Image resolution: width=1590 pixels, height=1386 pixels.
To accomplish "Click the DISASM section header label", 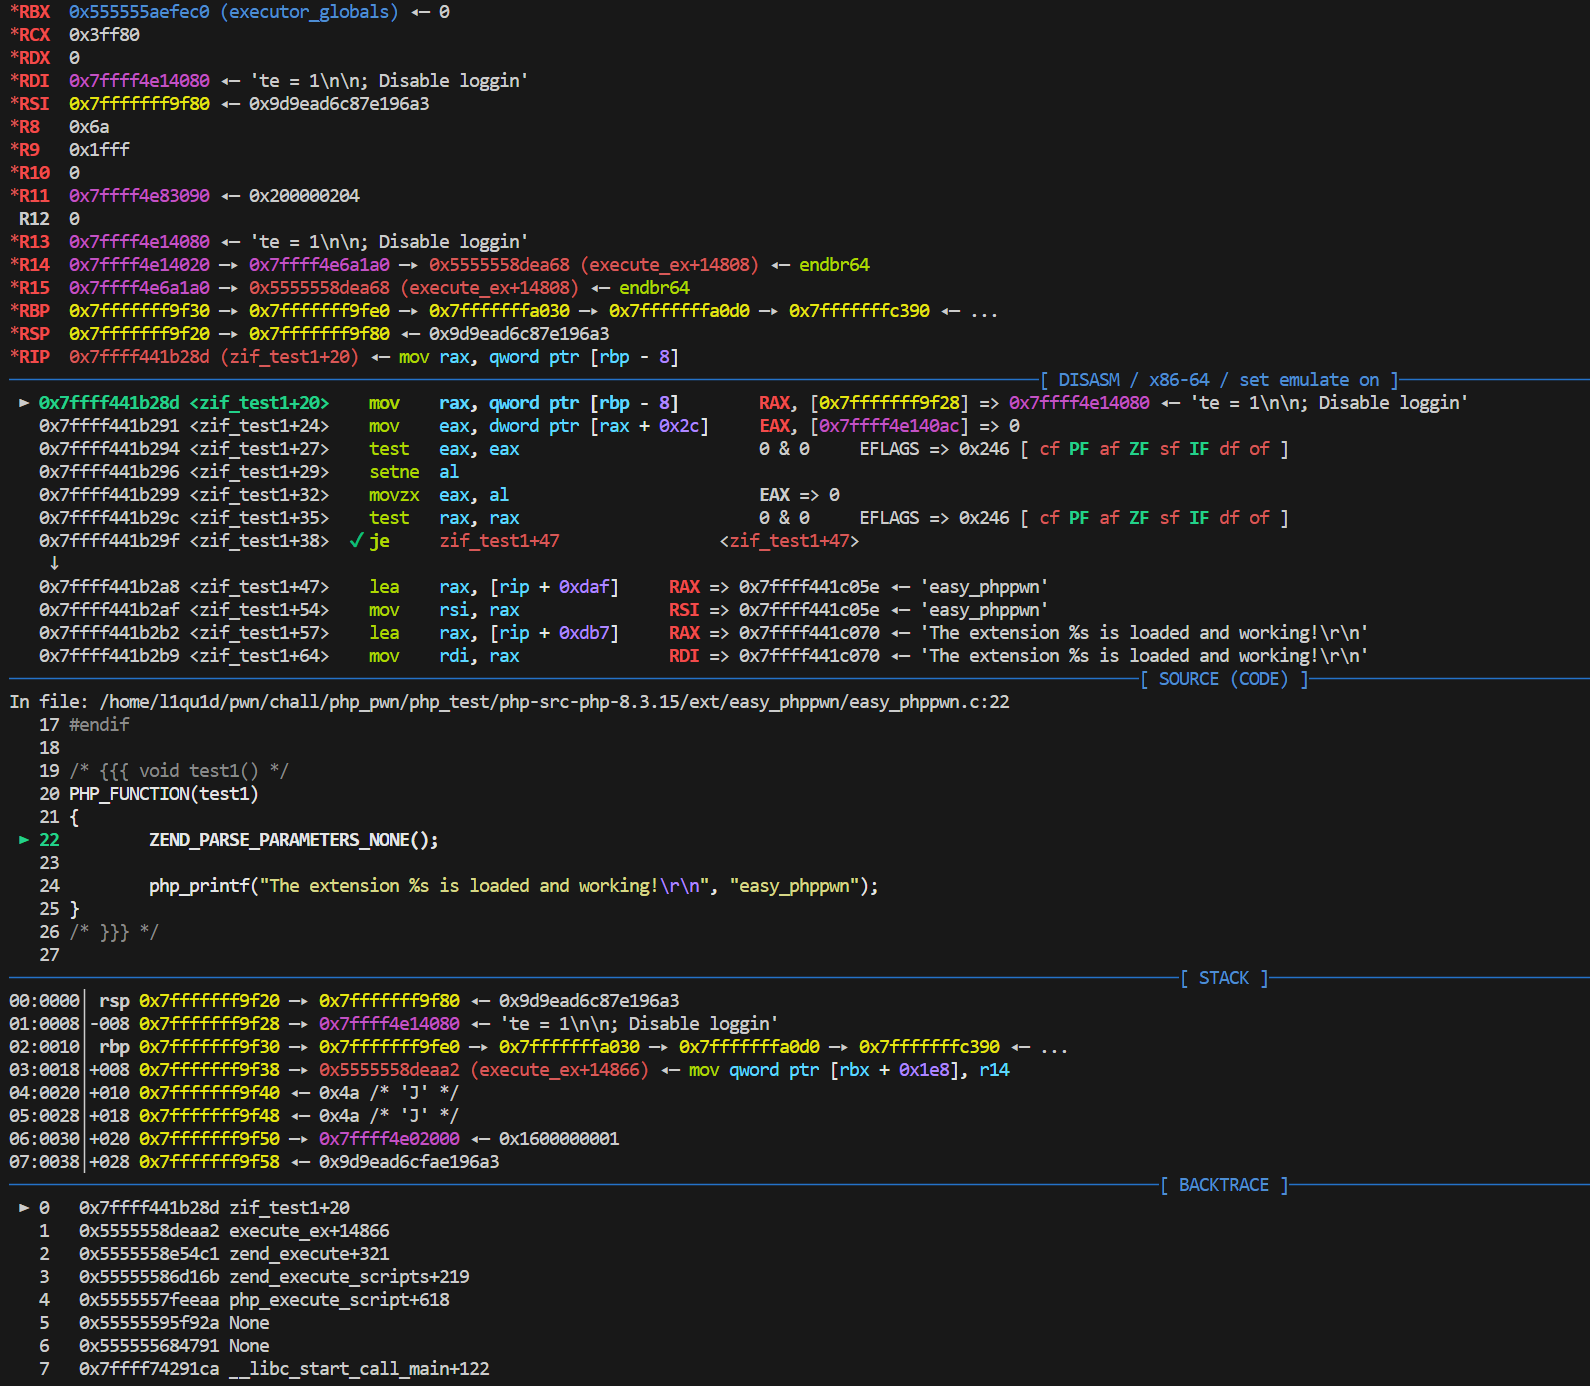I will (x=1219, y=380).
